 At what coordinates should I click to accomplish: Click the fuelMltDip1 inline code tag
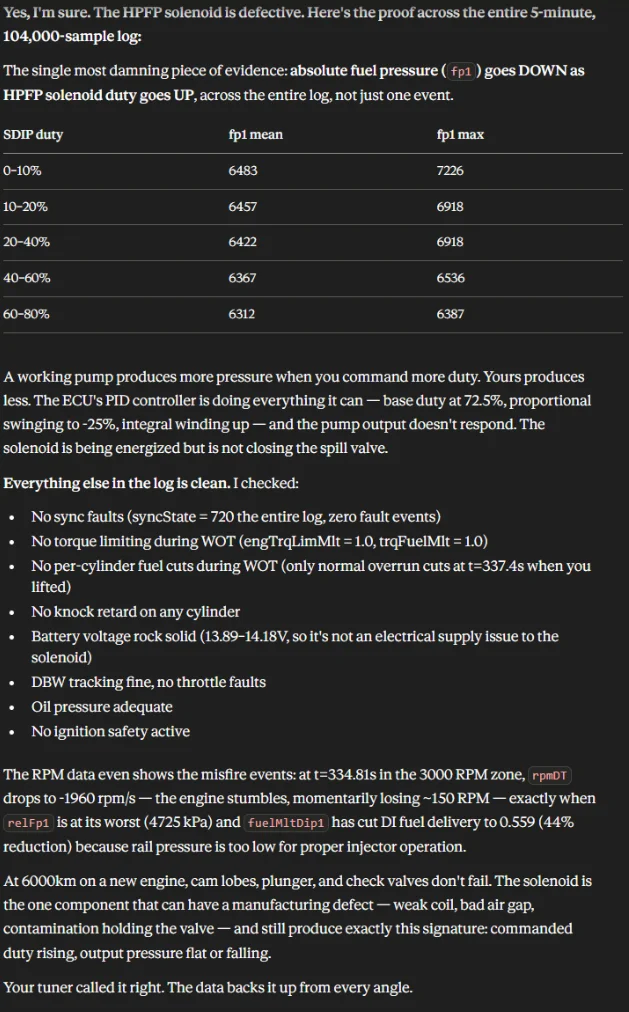tap(286, 823)
